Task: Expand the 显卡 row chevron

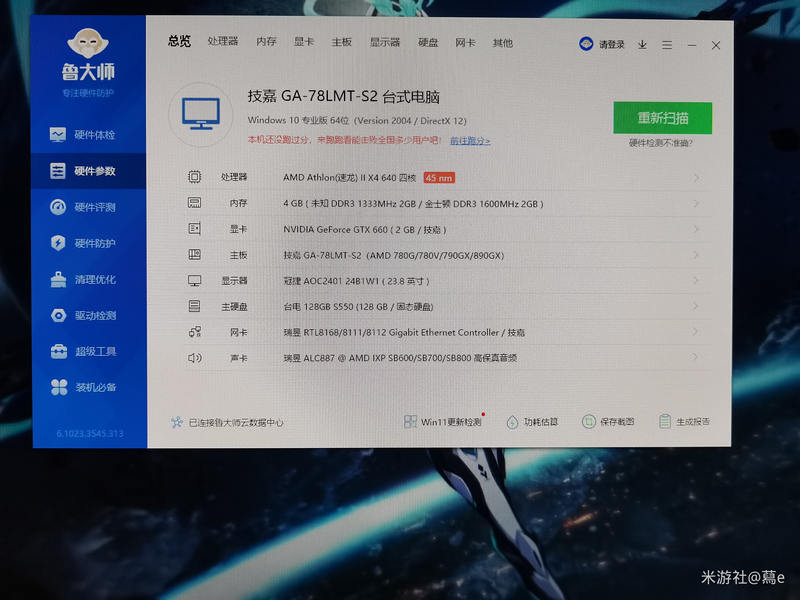Action: click(696, 229)
